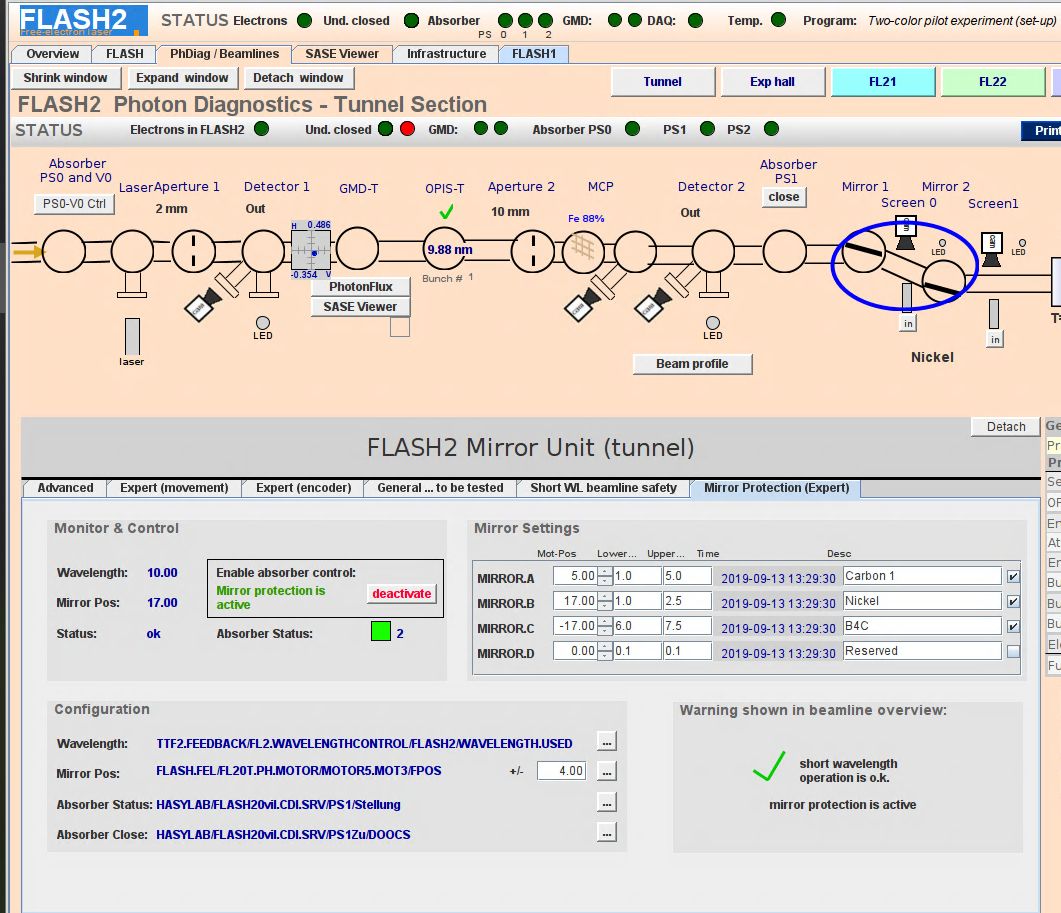The image size is (1061, 913).
Task: Switch to the SASE Viewer tab
Action: tap(342, 53)
